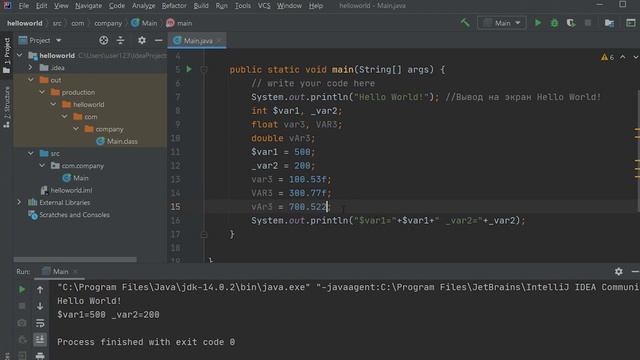Open the File menu
This screenshot has width=640, height=360.
(x=24, y=6)
